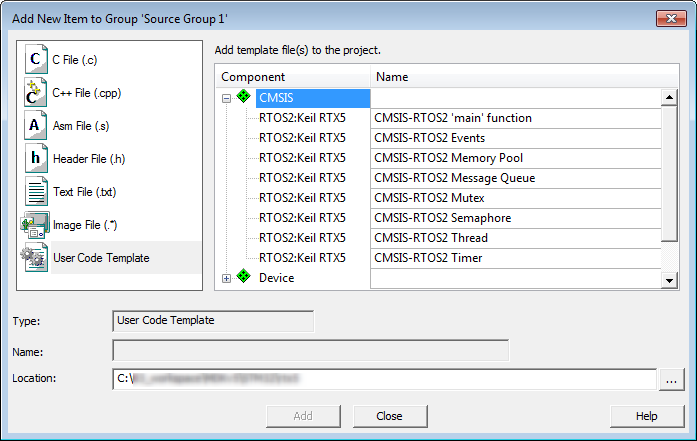This screenshot has width=697, height=441.
Task: Open Help for this dialog
Action: (646, 416)
